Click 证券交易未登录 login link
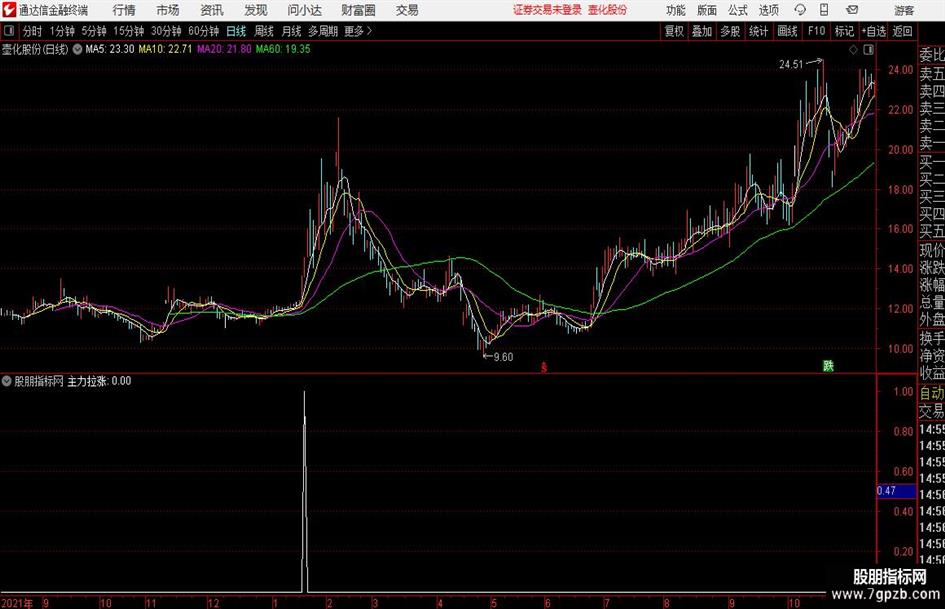The image size is (945, 609). (547, 10)
